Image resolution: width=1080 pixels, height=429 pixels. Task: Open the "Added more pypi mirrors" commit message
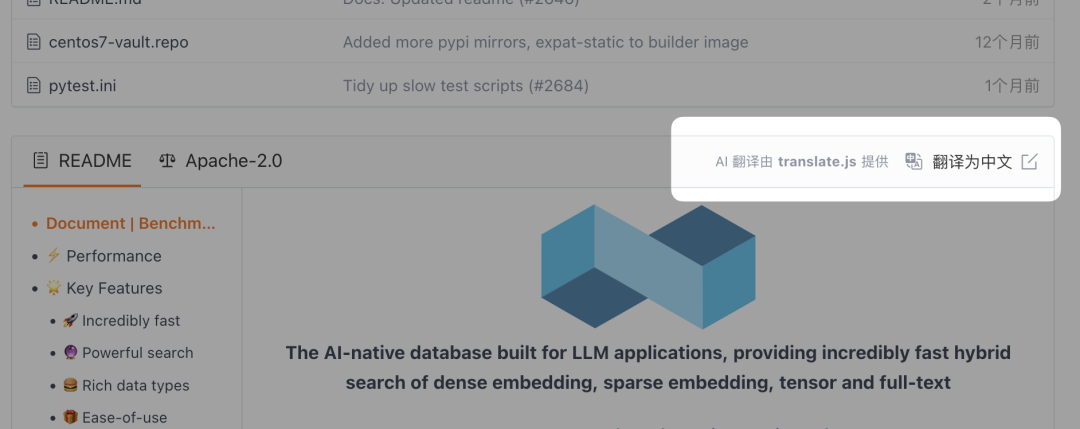545,42
